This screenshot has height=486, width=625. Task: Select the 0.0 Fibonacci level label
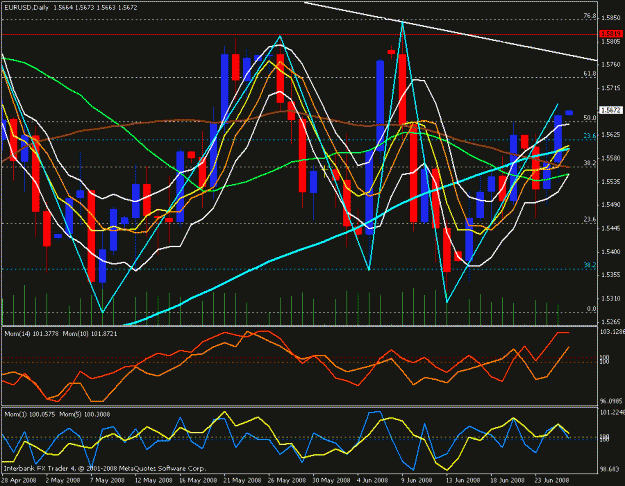(x=592, y=309)
